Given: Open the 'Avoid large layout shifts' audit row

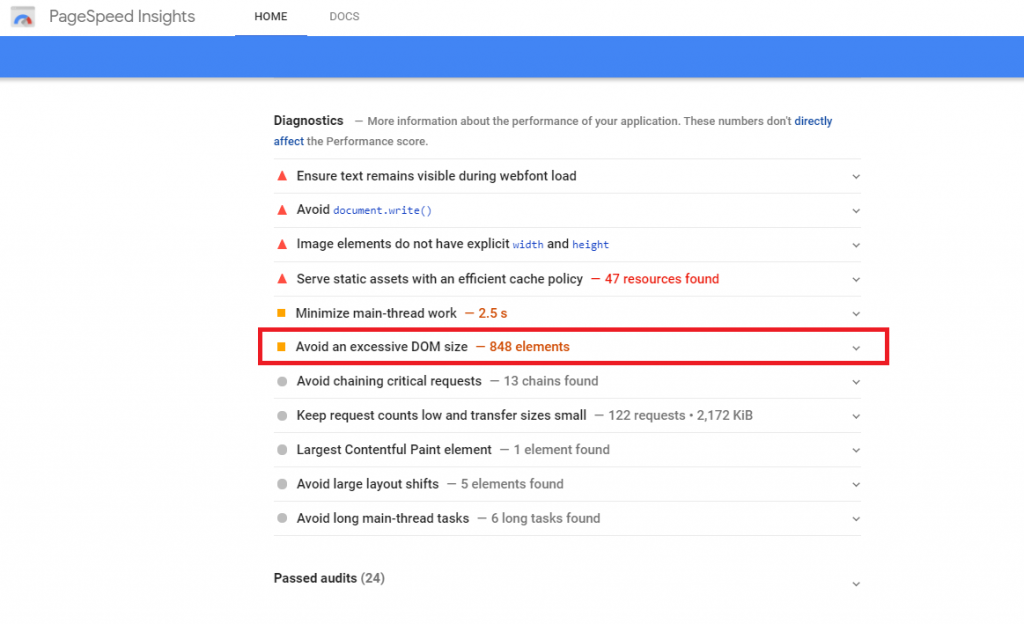Looking at the screenshot, I should [368, 484].
